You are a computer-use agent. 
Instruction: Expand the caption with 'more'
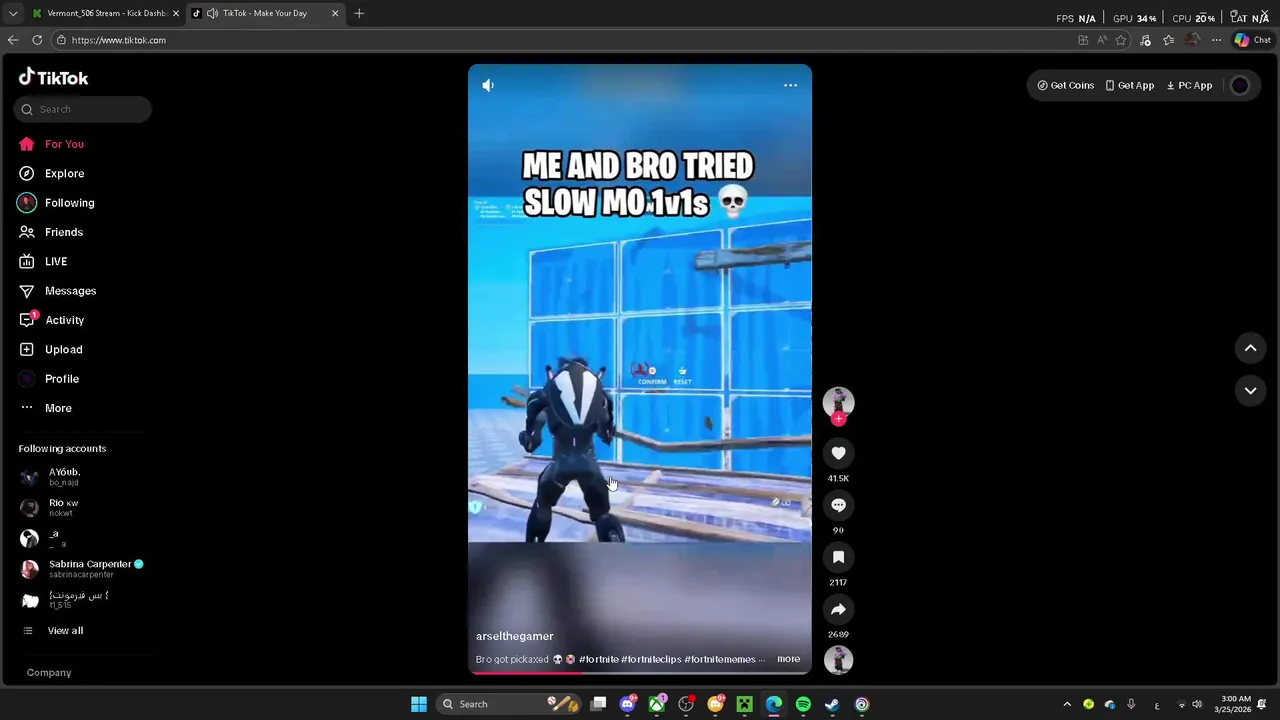pyautogui.click(x=788, y=659)
